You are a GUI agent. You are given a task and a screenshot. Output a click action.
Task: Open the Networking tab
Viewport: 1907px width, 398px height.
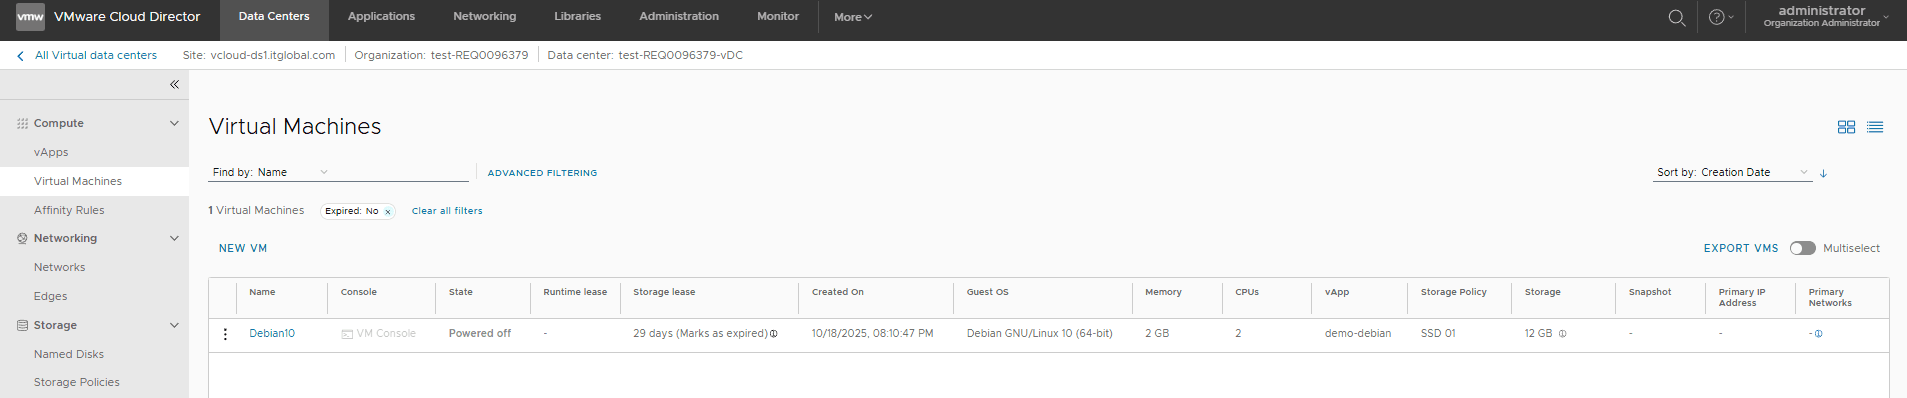485,16
